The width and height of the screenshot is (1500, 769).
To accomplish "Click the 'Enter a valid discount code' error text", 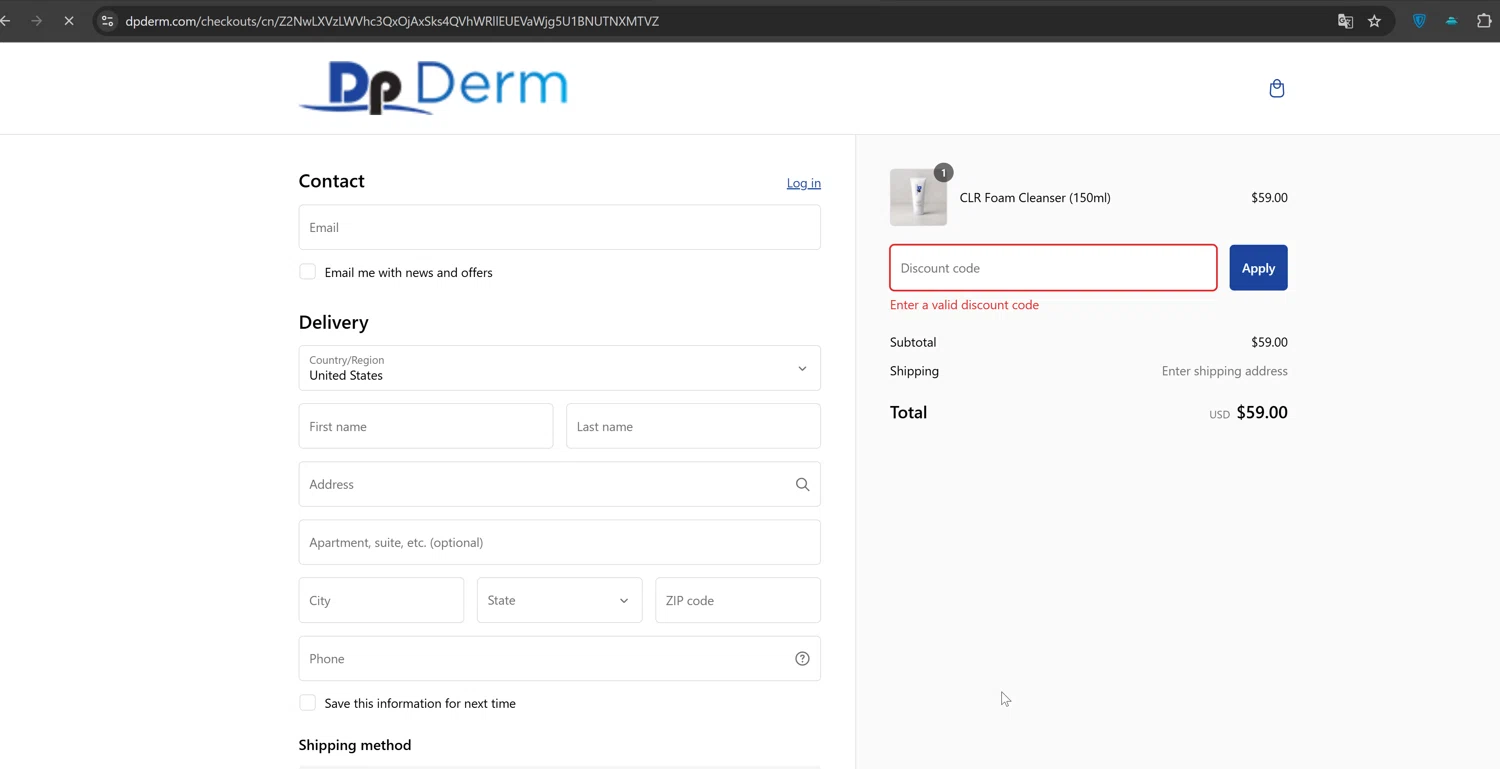I will [x=964, y=305].
